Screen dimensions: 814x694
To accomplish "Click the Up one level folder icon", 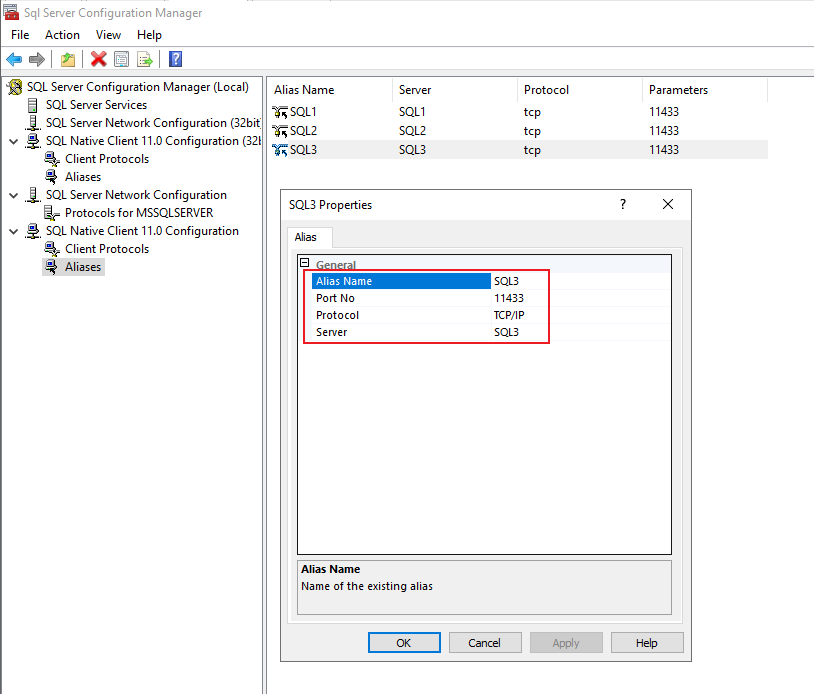I will (68, 60).
